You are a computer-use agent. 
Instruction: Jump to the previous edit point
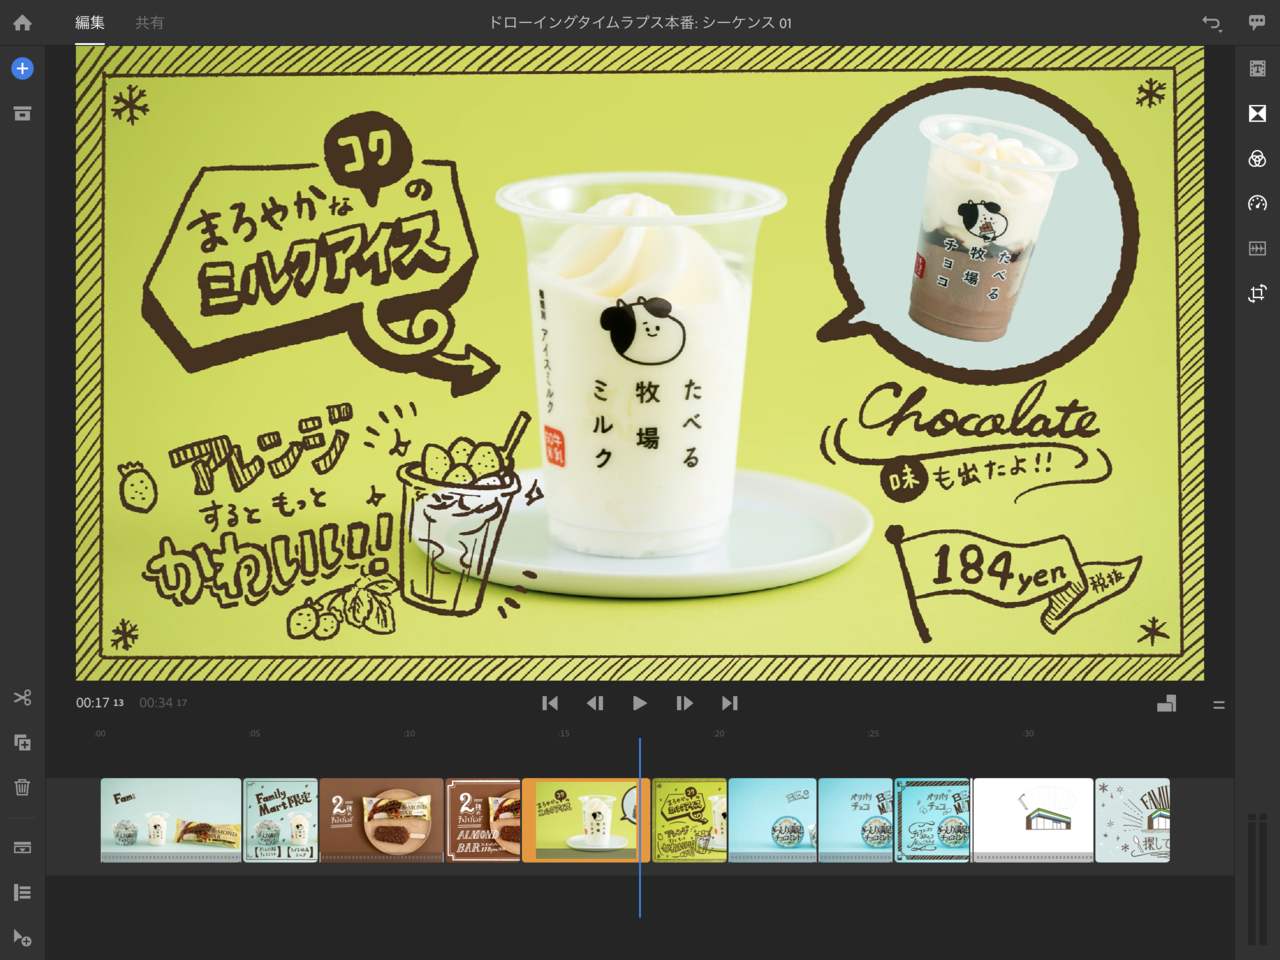tap(550, 703)
